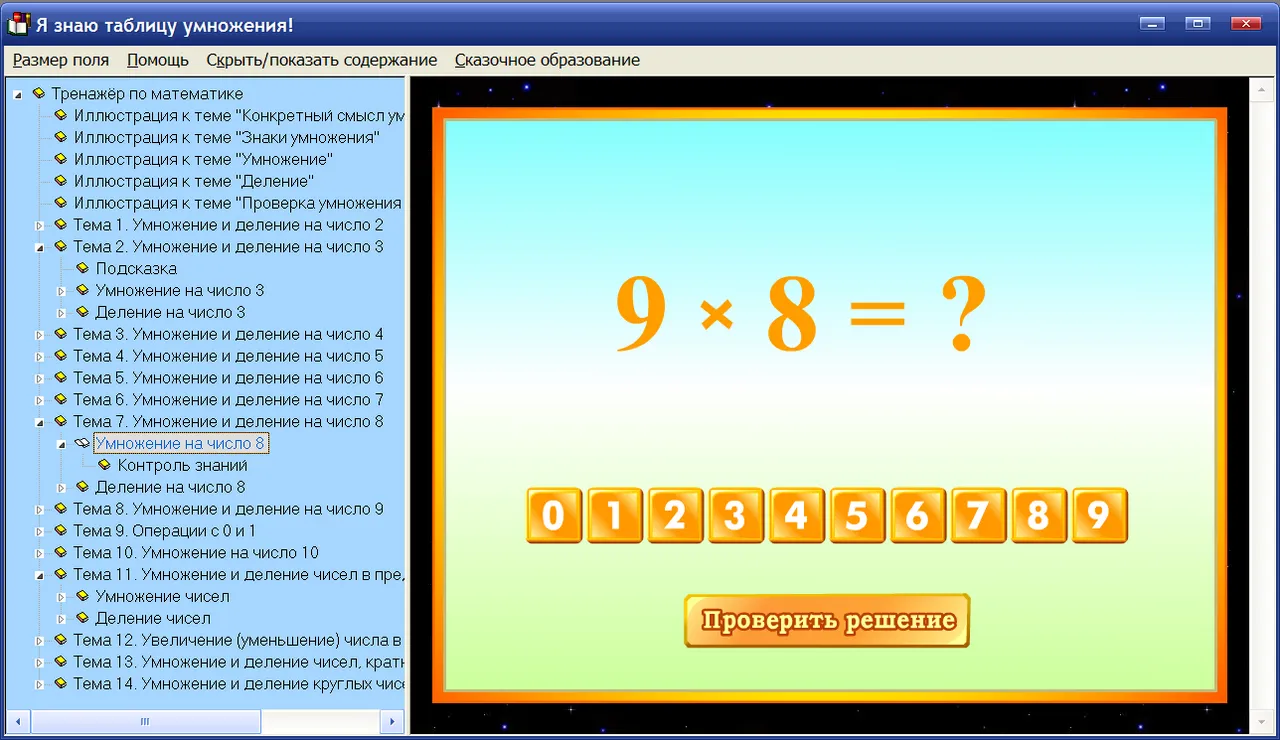Click the app icon in the title bar
This screenshot has height=740, width=1280.
tap(19, 23)
